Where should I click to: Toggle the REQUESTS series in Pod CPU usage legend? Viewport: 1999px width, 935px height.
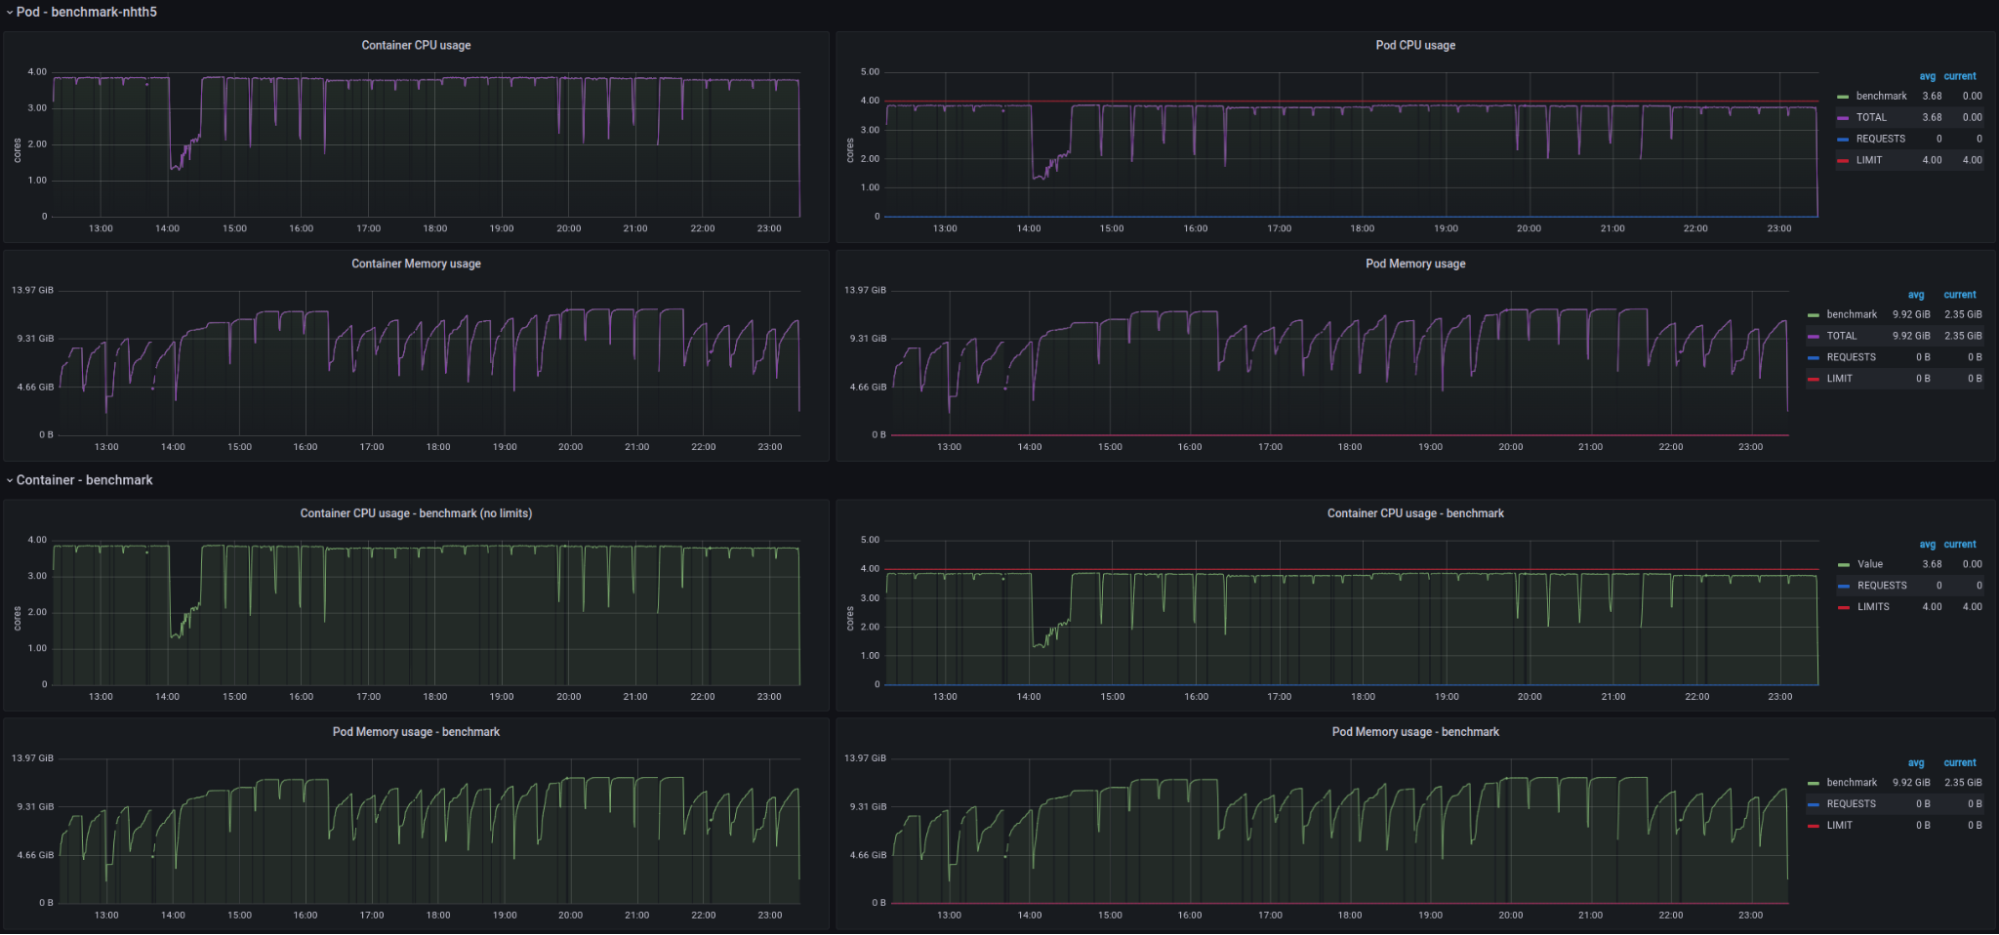1880,139
